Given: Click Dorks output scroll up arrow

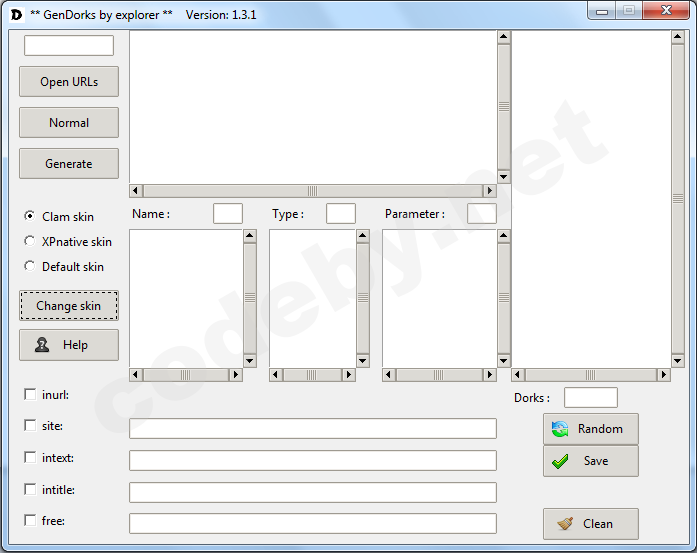Looking at the screenshot, I should pyautogui.click(x=677, y=37).
